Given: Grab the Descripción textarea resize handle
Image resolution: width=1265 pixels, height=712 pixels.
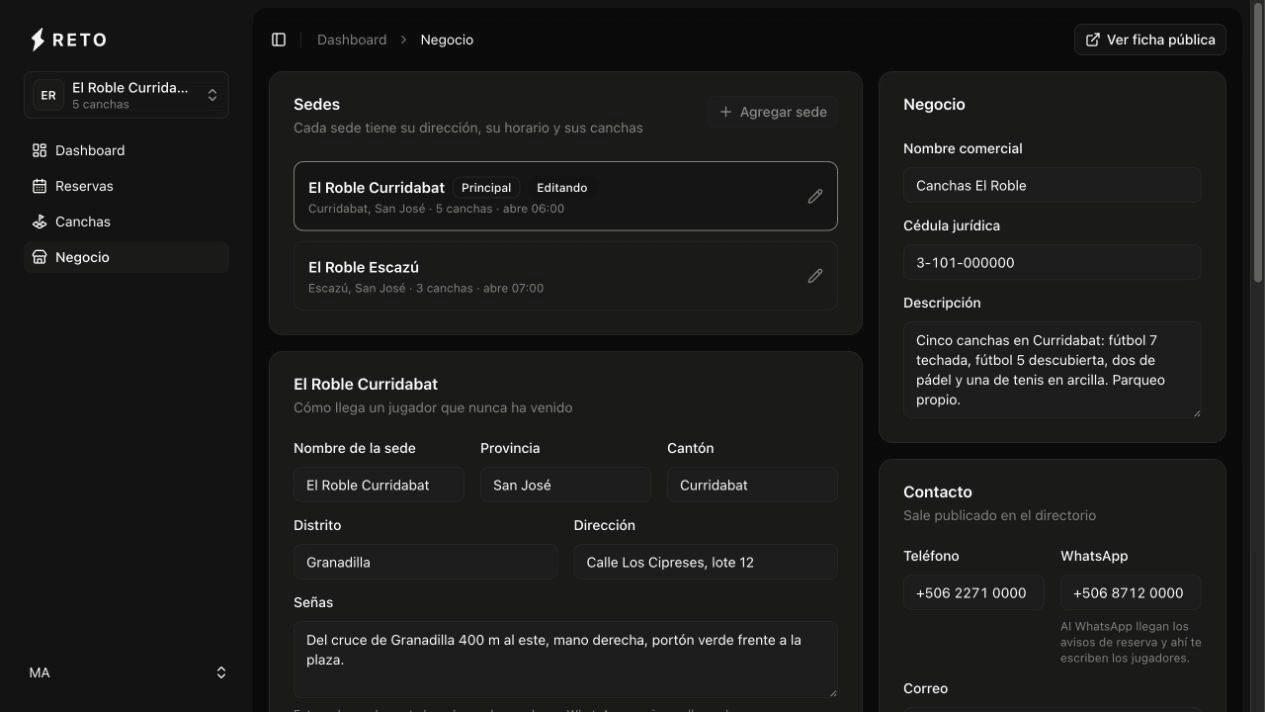Looking at the screenshot, I should [x=1195, y=412].
